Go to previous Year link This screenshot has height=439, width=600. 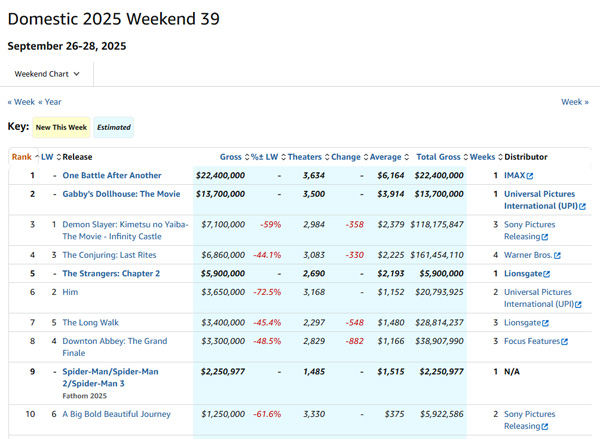coord(50,102)
